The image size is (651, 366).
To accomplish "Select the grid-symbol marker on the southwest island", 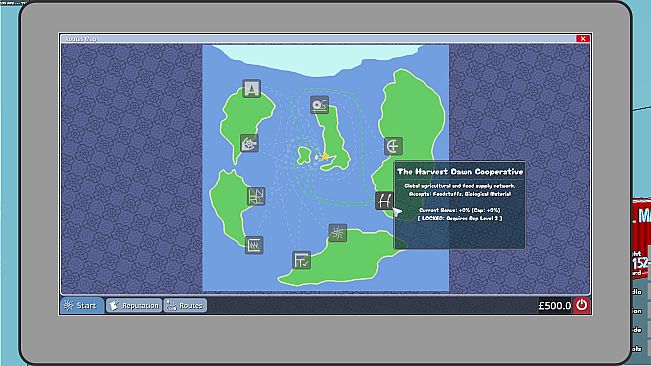I will pos(254,245).
